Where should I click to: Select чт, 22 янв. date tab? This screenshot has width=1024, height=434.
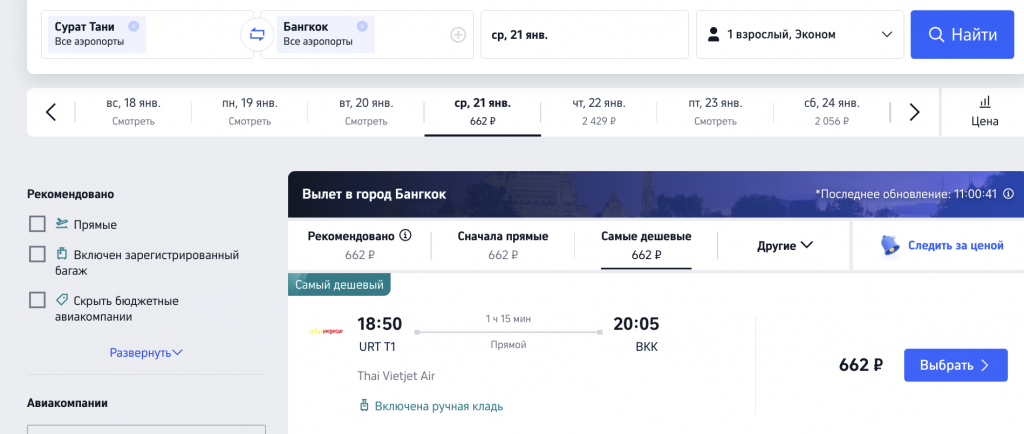click(599, 112)
